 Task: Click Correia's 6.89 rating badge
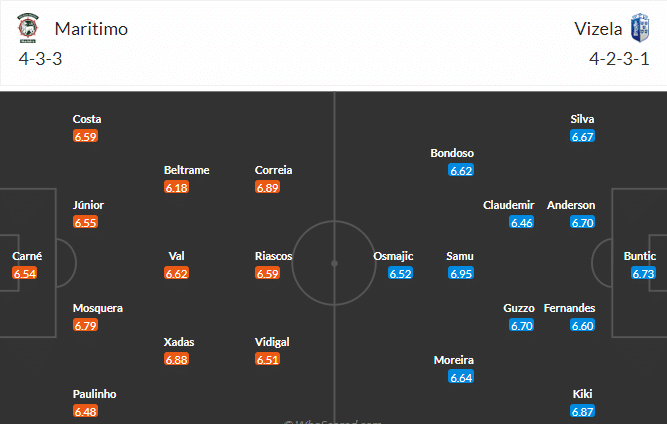pos(267,187)
